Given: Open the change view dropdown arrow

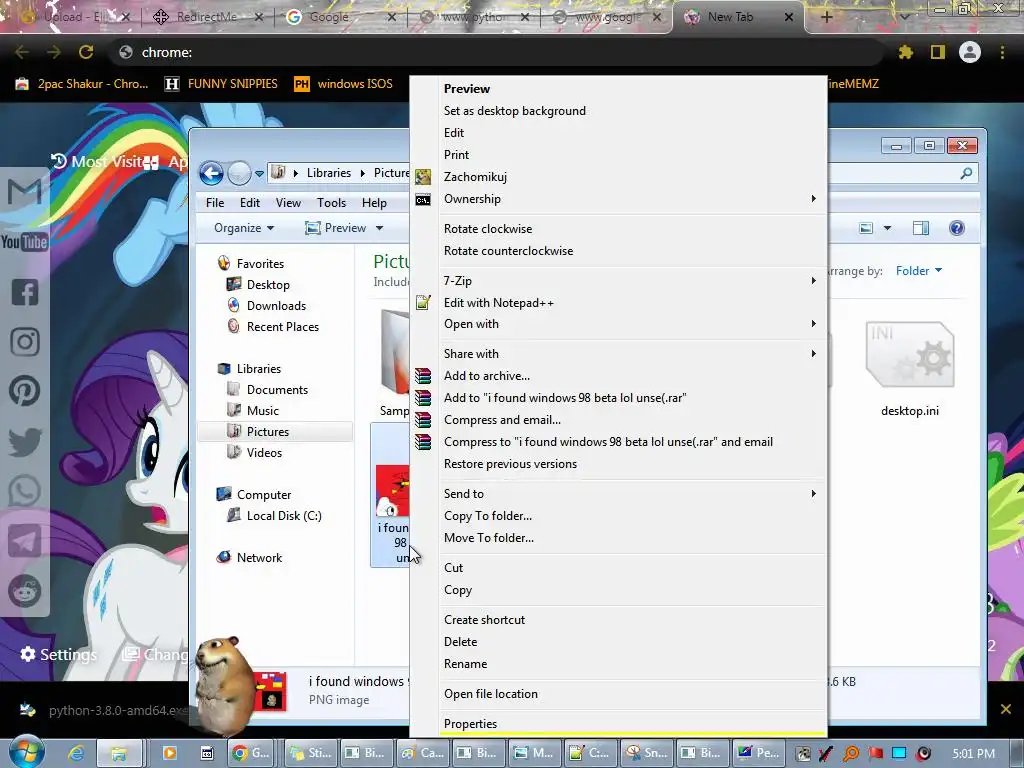Looking at the screenshot, I should click(888, 228).
